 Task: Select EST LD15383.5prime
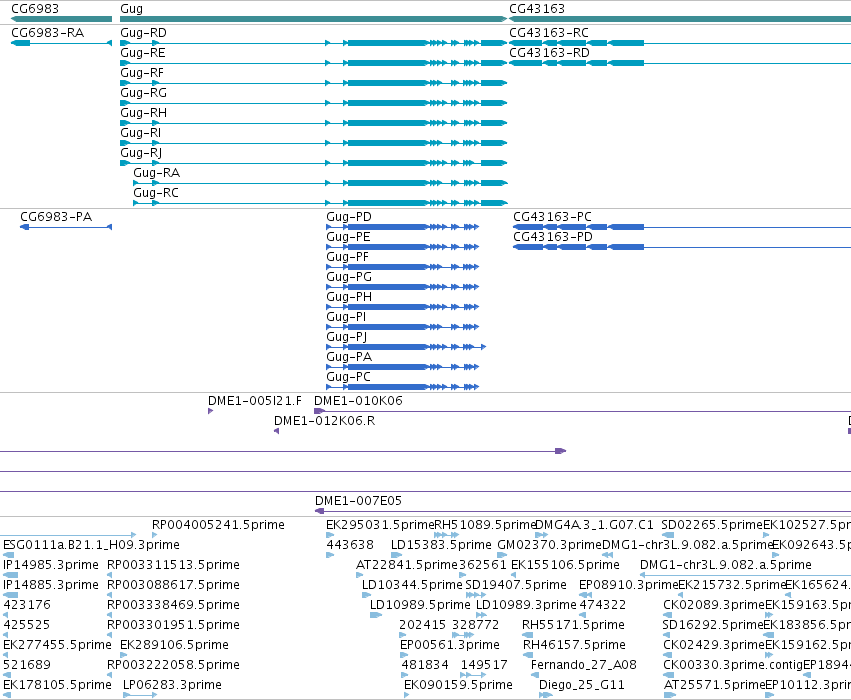pos(441,545)
